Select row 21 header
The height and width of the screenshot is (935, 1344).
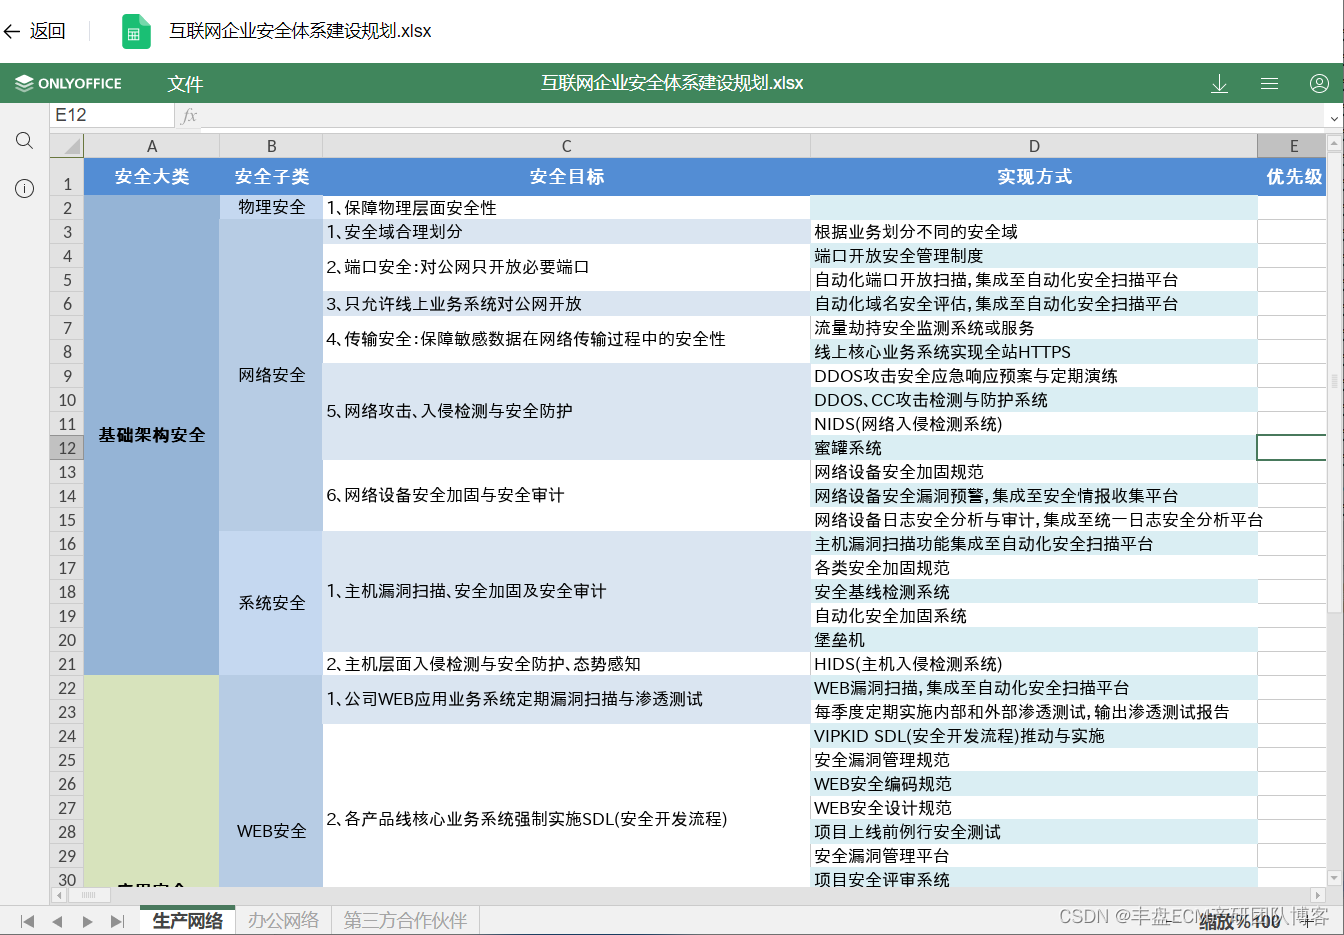pos(67,664)
